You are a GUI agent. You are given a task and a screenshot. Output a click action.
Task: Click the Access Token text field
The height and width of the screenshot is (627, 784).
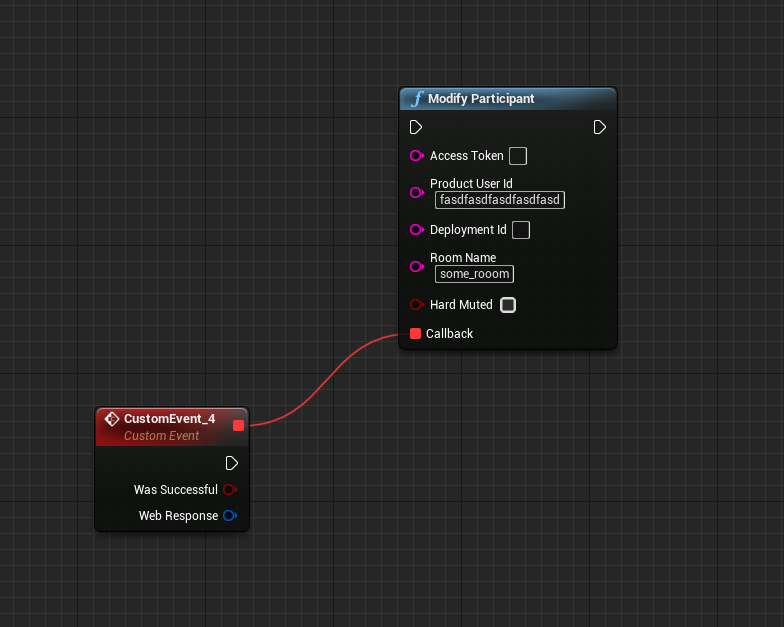click(x=518, y=156)
